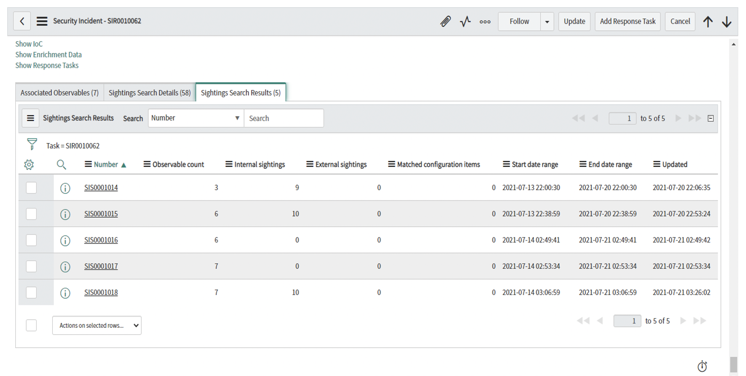
Task: Click the 2021-07-13 22:38:59 start date cell
Action: (x=531, y=214)
